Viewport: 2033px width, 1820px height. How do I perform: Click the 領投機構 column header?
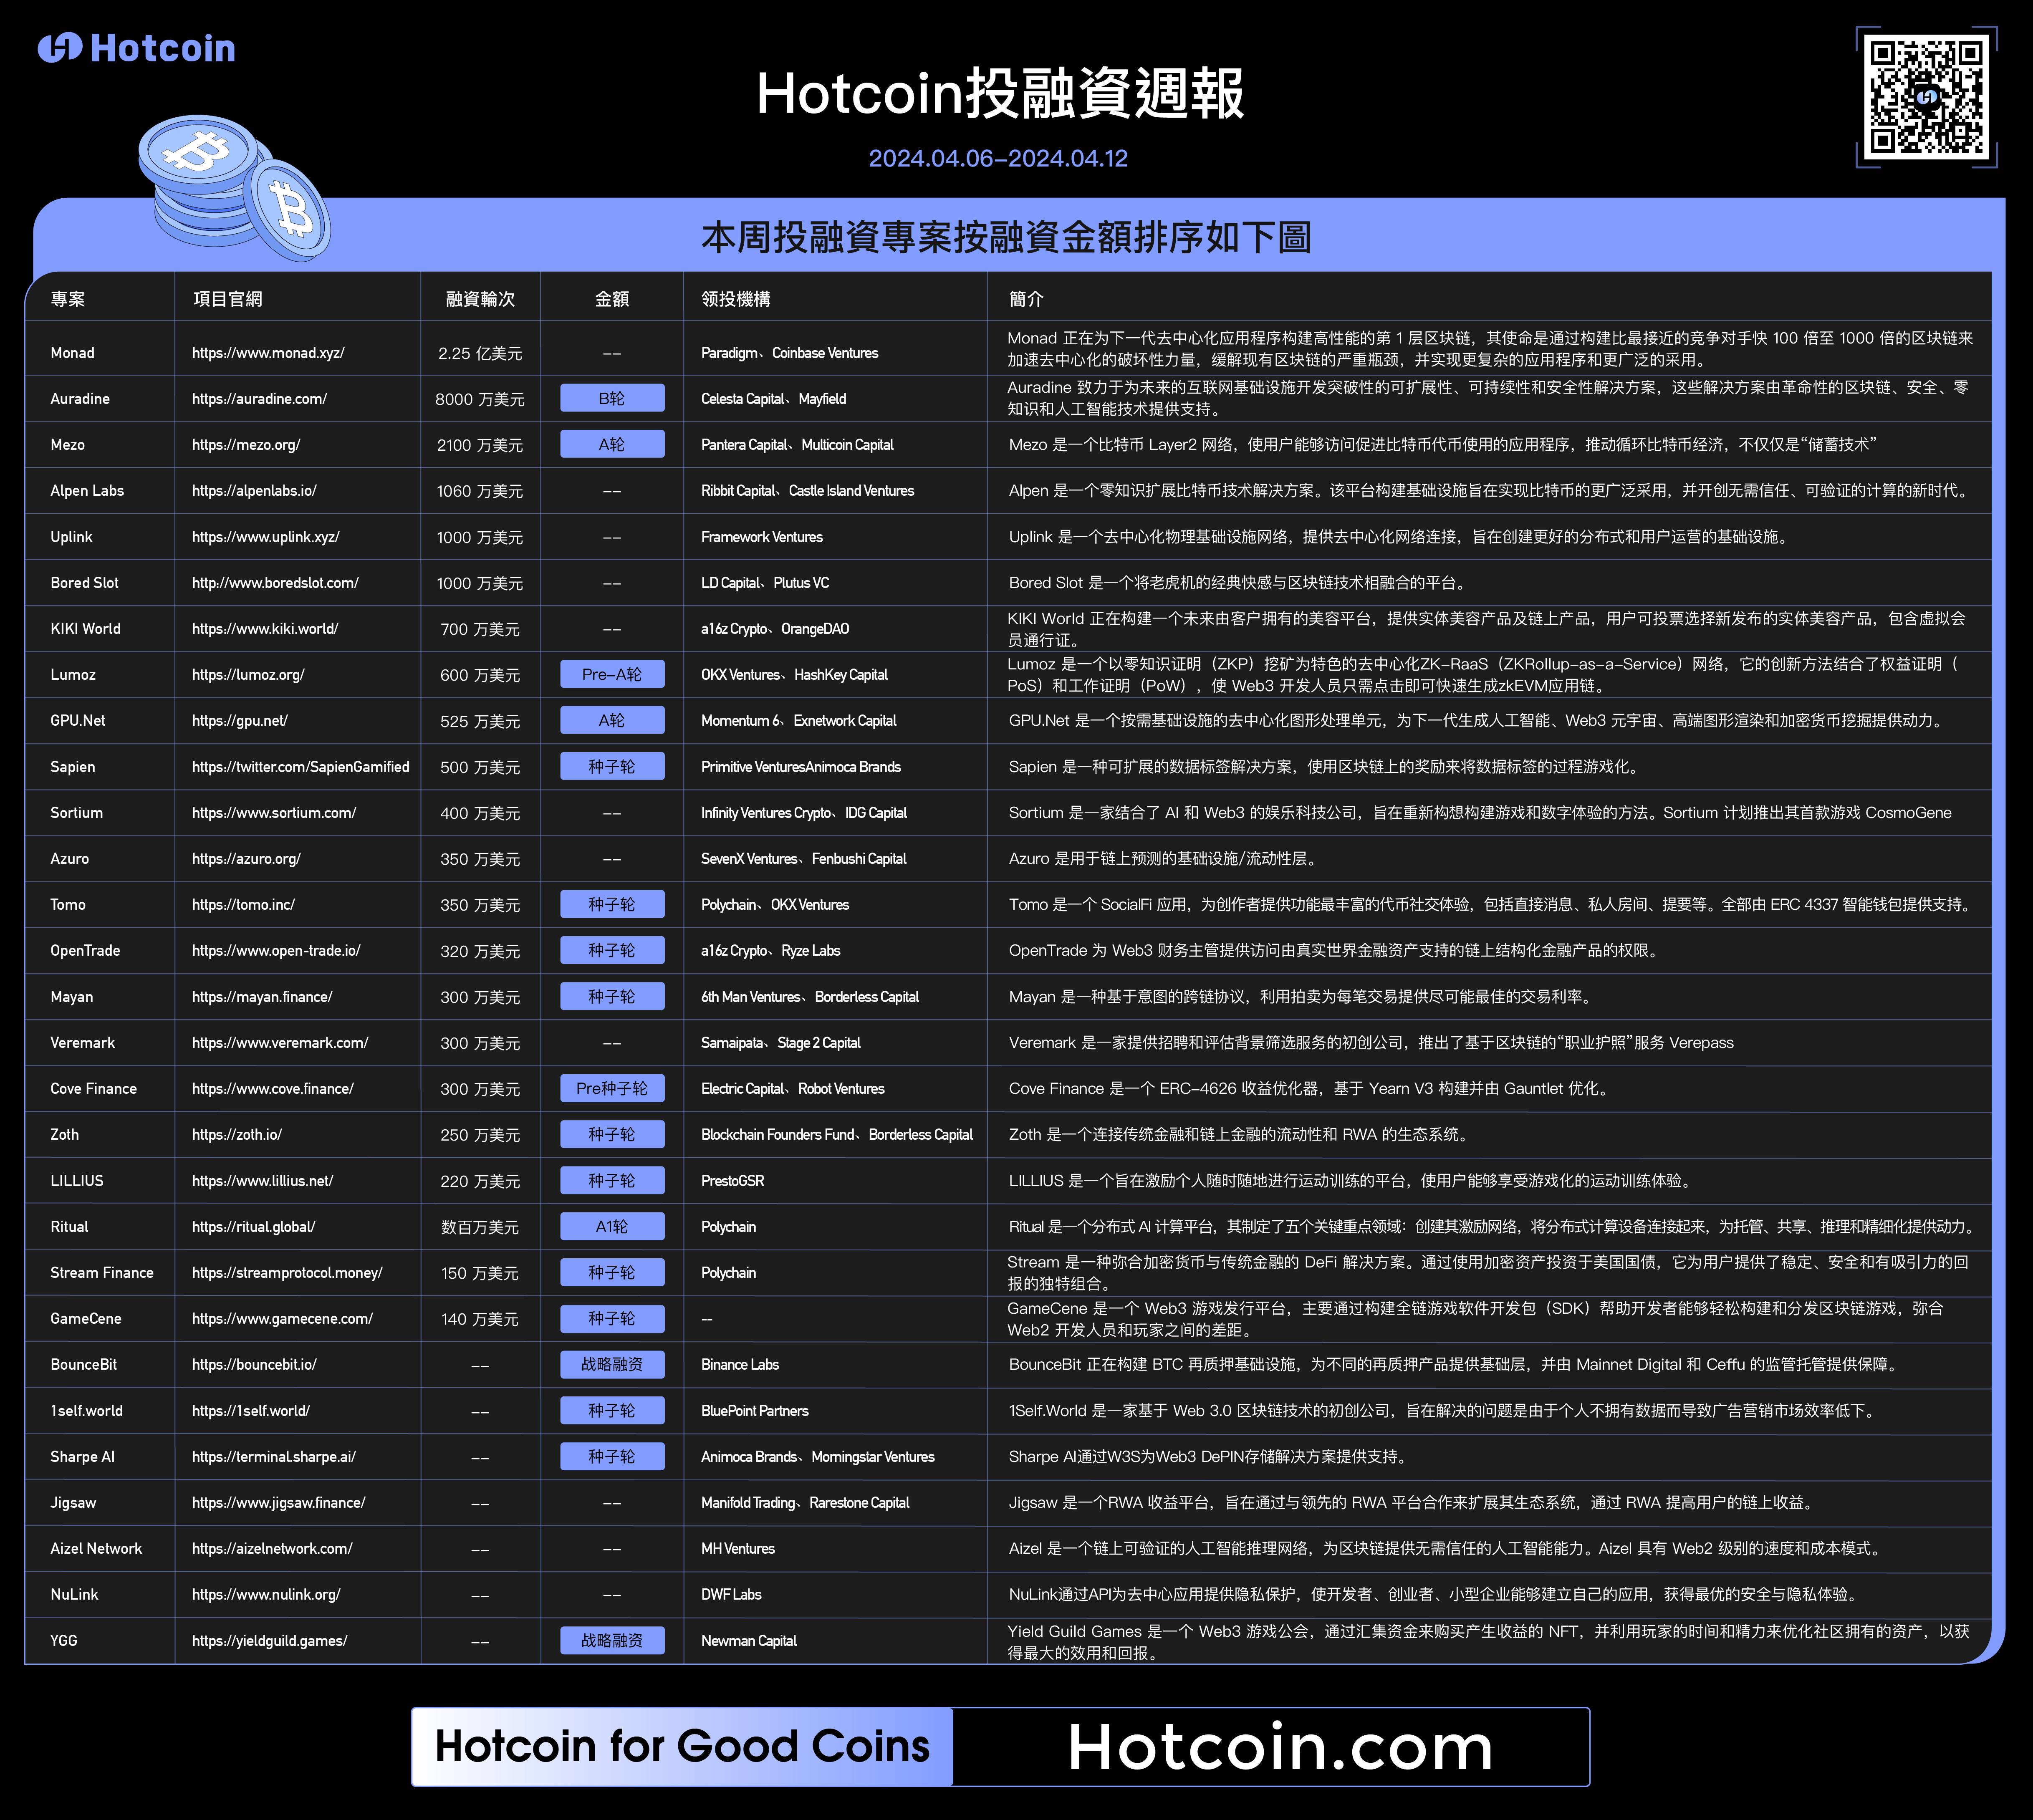tap(736, 299)
